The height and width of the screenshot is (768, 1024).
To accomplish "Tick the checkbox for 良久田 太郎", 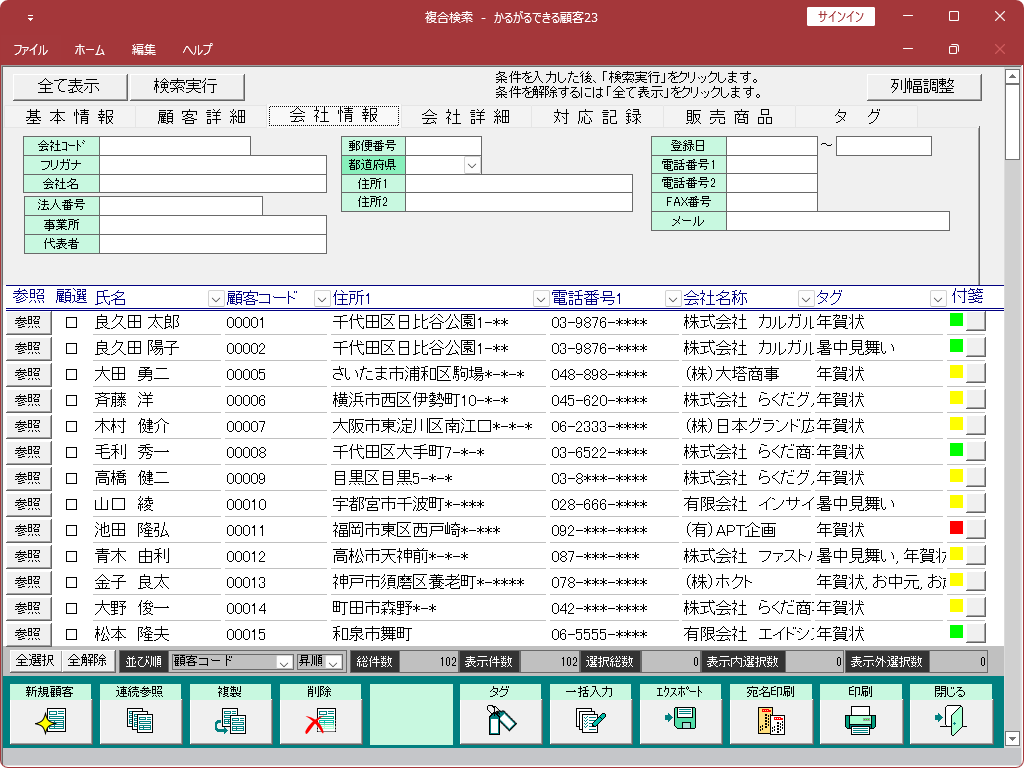I will pyautogui.click(x=71, y=322).
